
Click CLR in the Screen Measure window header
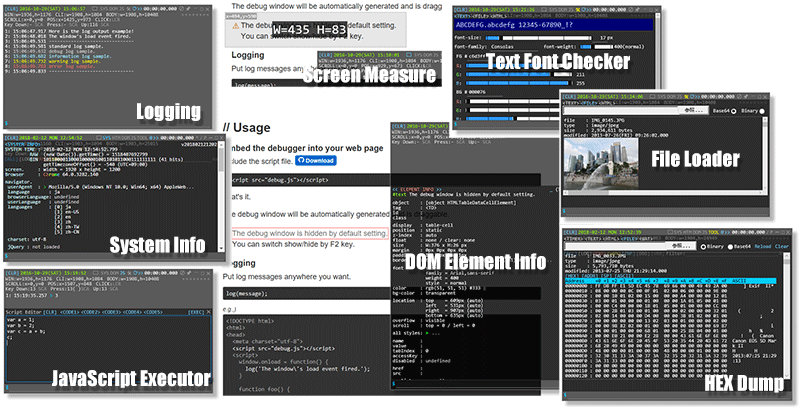(x=326, y=55)
